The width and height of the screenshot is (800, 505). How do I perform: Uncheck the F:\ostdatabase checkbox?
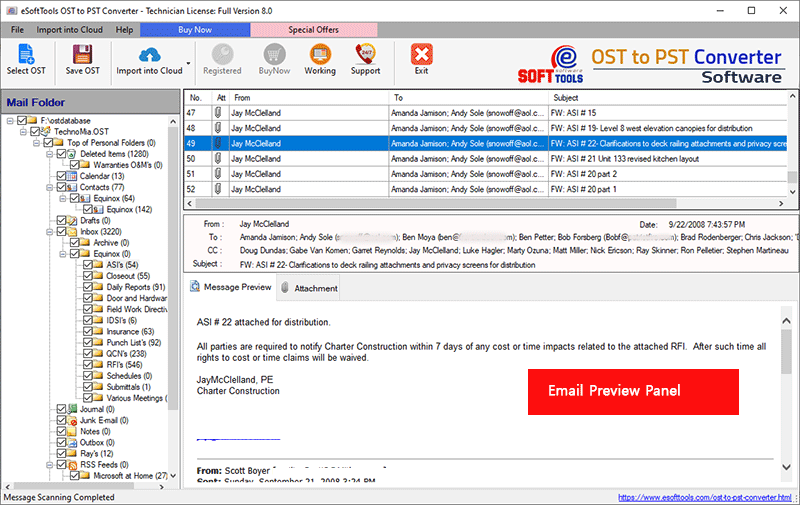click(22, 120)
